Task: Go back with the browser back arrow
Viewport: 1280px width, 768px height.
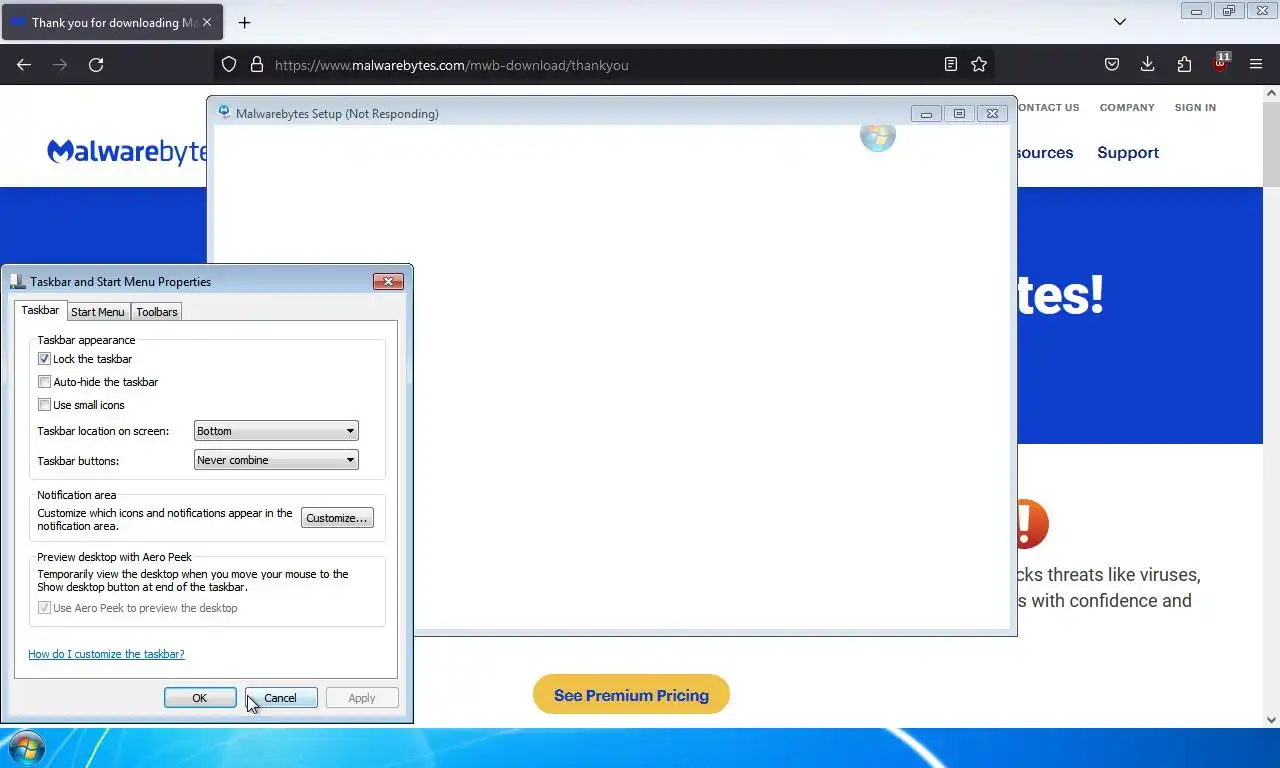Action: coord(24,64)
